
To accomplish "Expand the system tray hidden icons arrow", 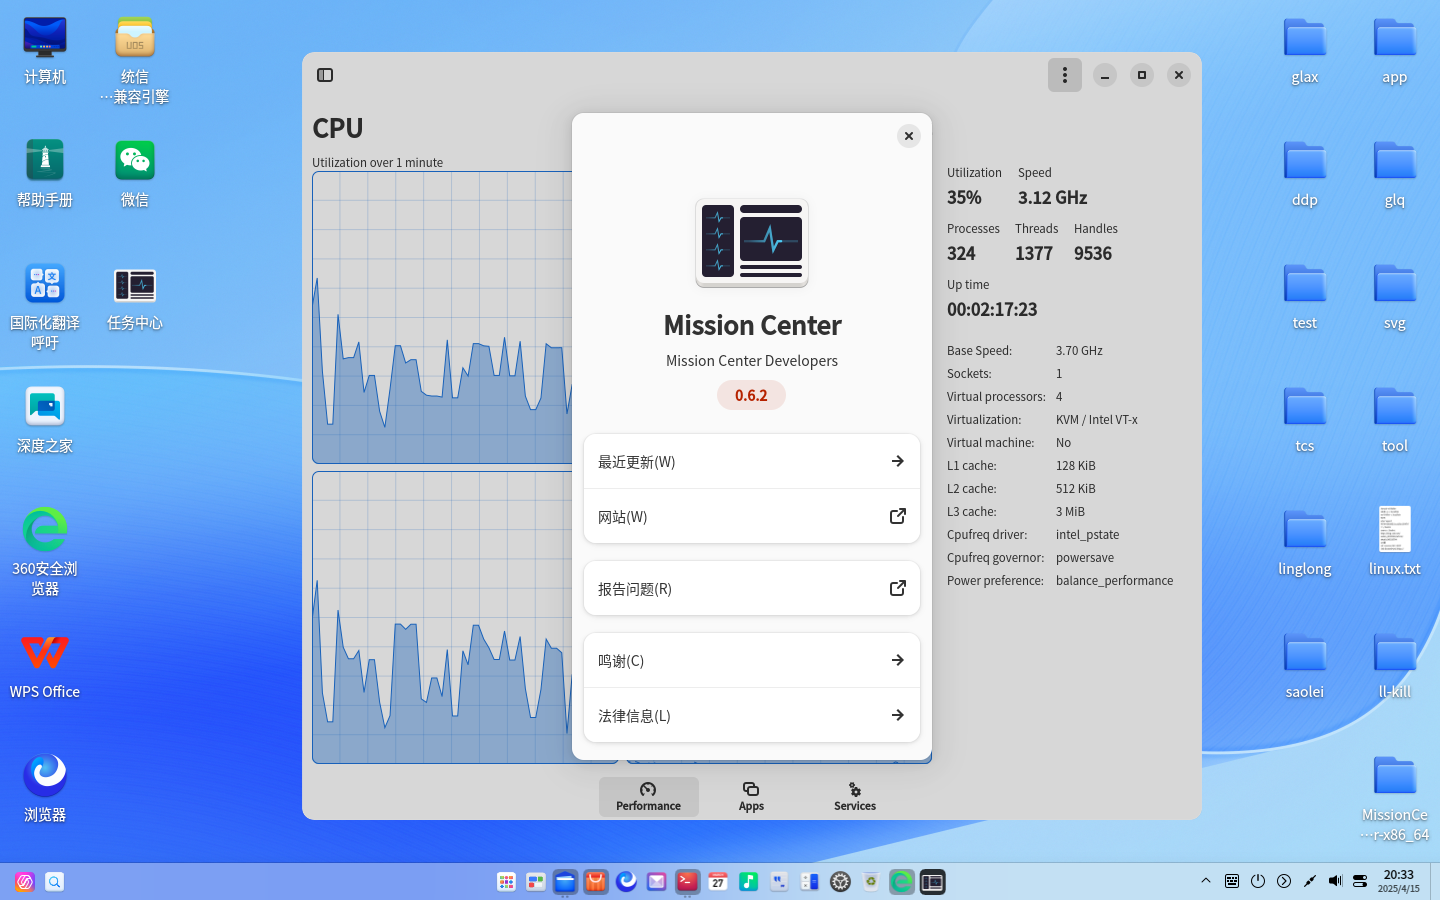I will pos(1206,881).
